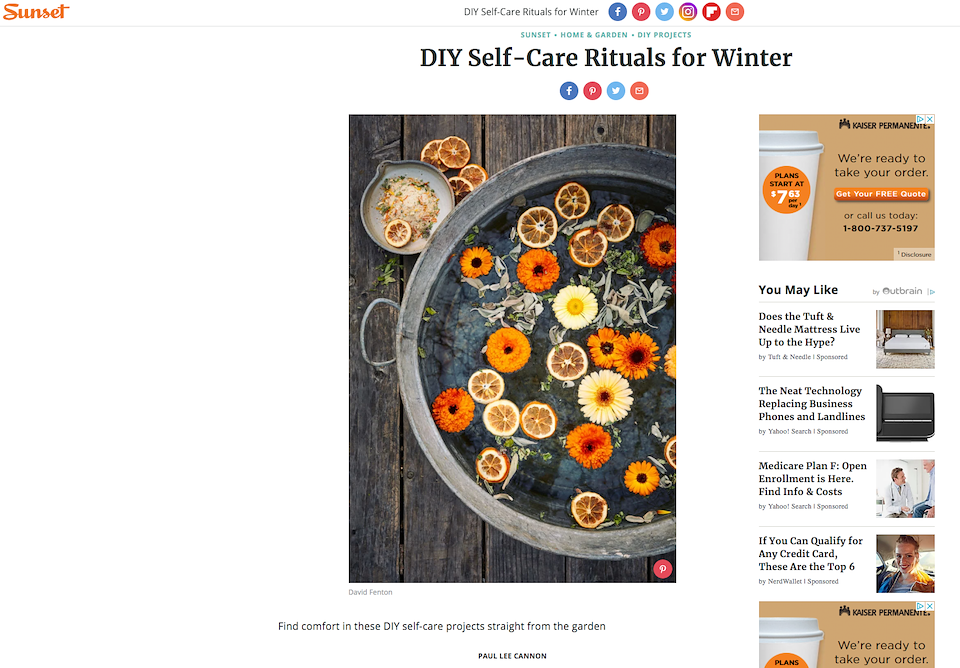The width and height of the screenshot is (960, 668).
Task: Click Get Your FREE Quote button
Action: point(881,194)
